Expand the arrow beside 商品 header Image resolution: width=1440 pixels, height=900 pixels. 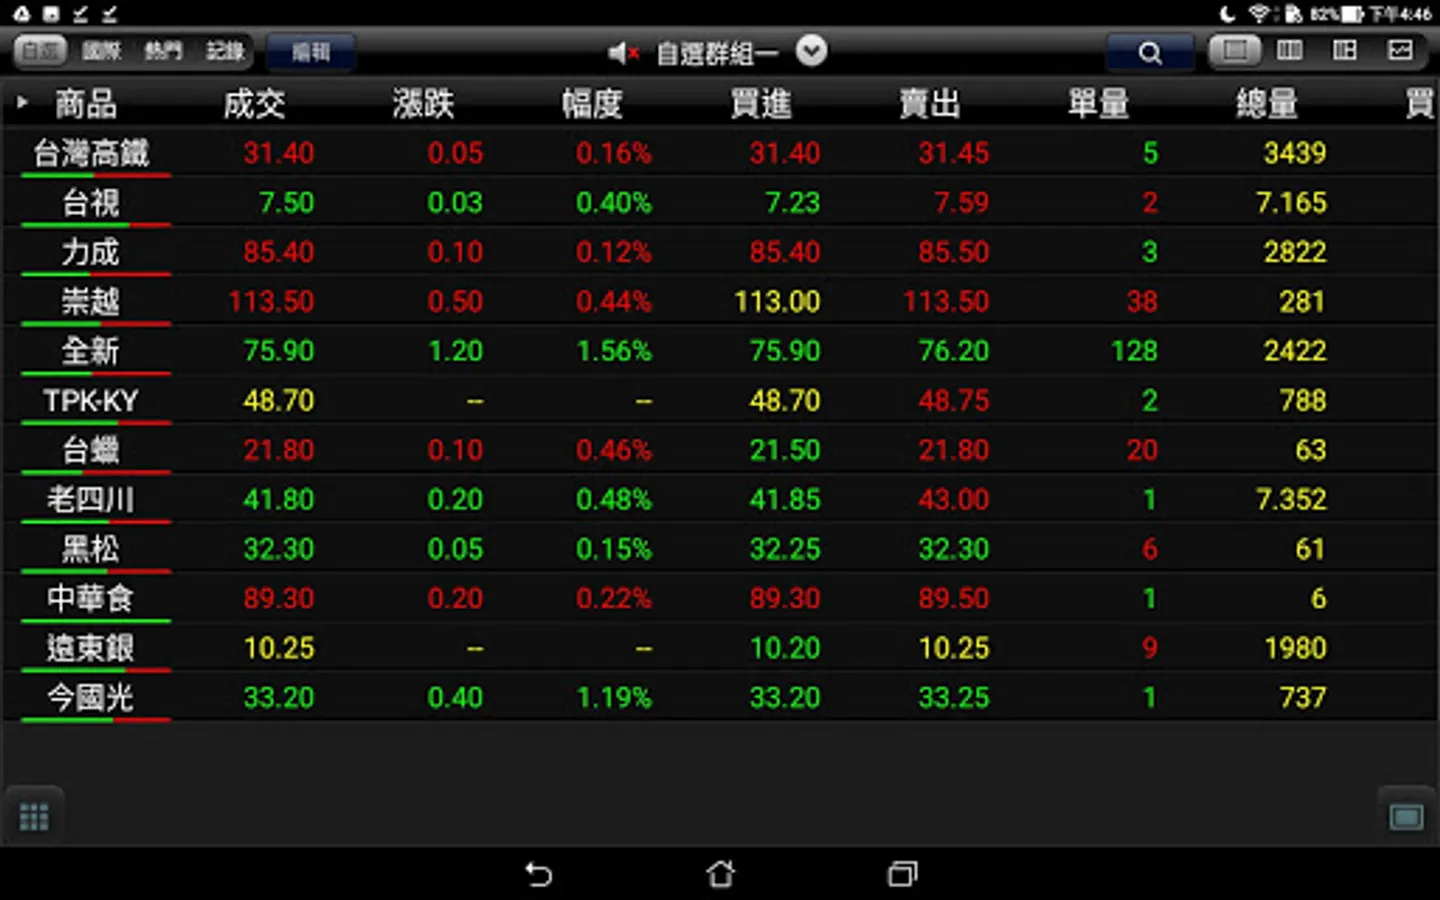(22, 102)
